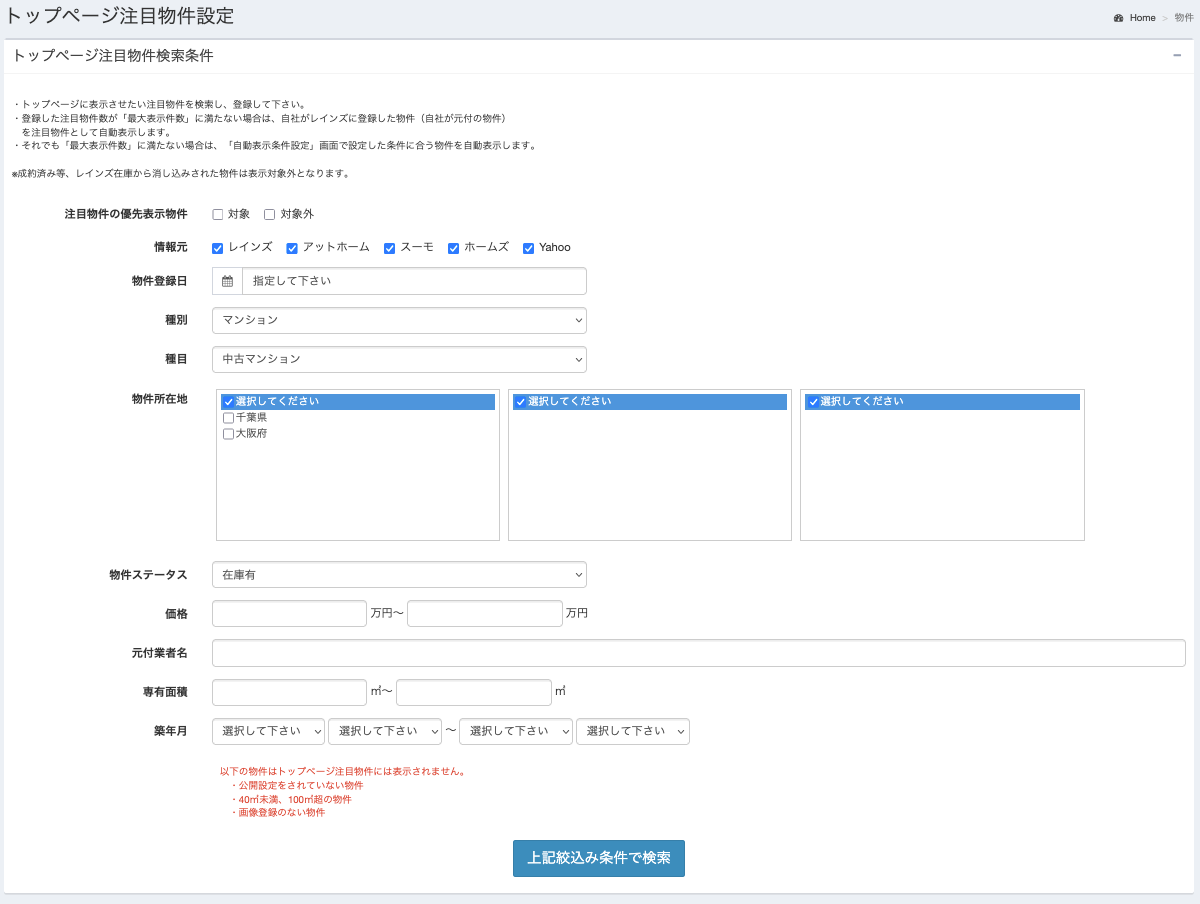Check the 対象 priority checkbox
Viewport: 1200px width, 904px height.
click(218, 214)
